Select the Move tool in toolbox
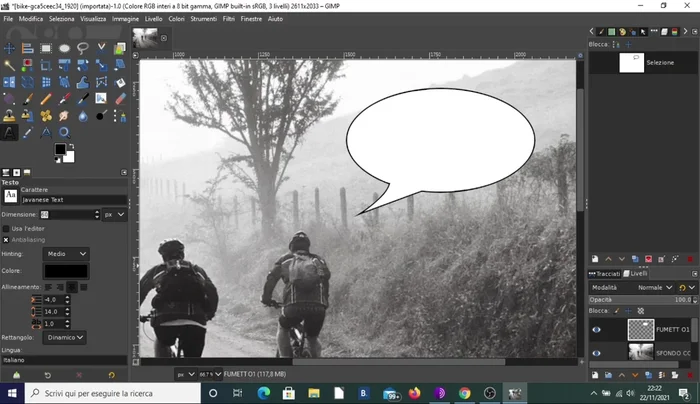 point(9,48)
